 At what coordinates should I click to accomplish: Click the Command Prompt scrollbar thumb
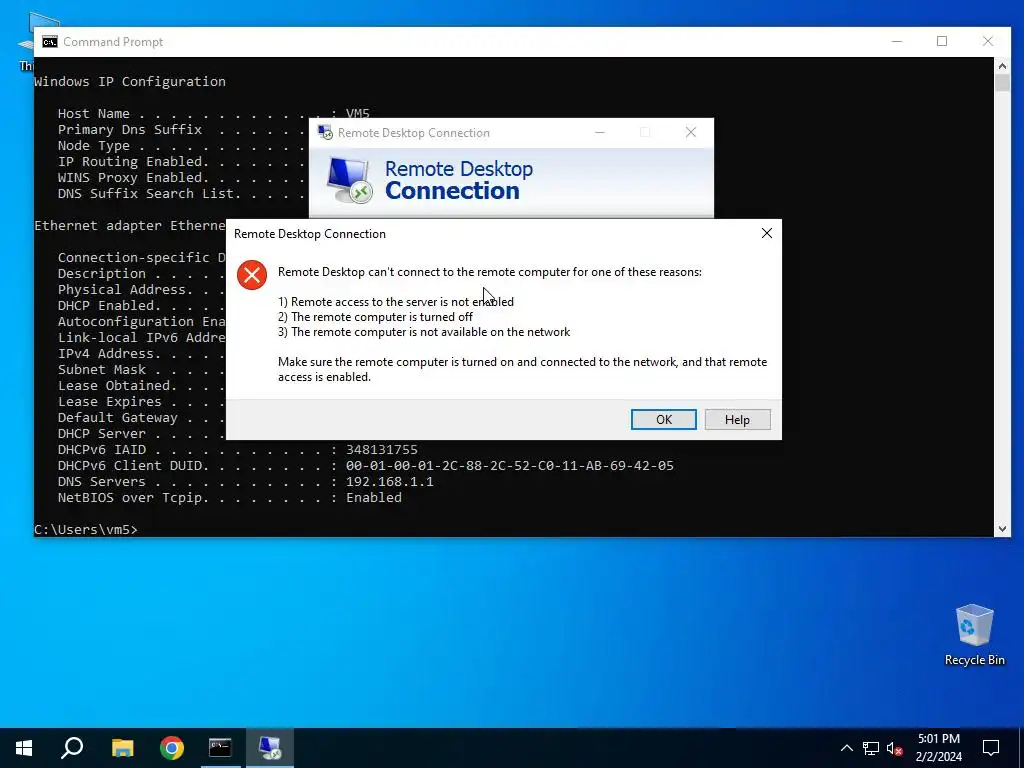1002,83
